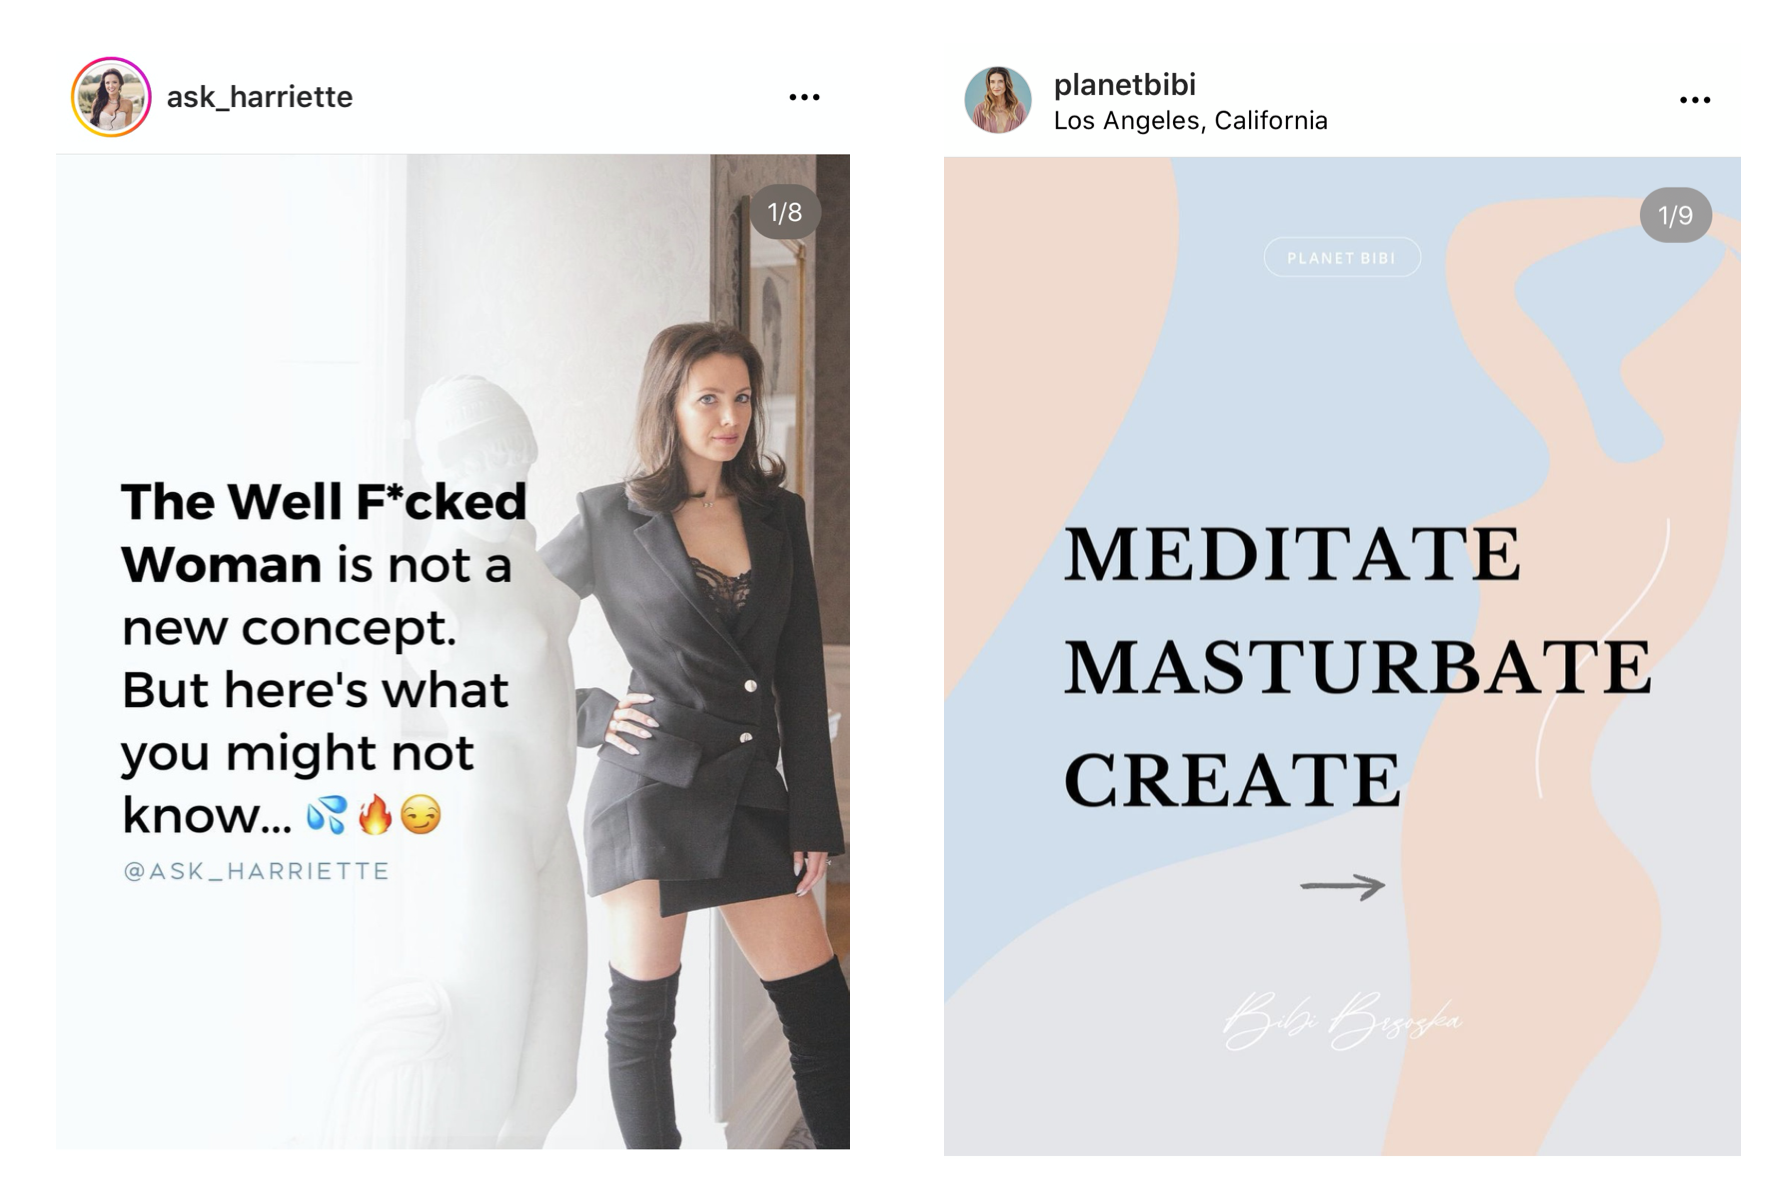Open ask_harriette profile picture story
This screenshot has width=1784, height=1190.
(111, 97)
